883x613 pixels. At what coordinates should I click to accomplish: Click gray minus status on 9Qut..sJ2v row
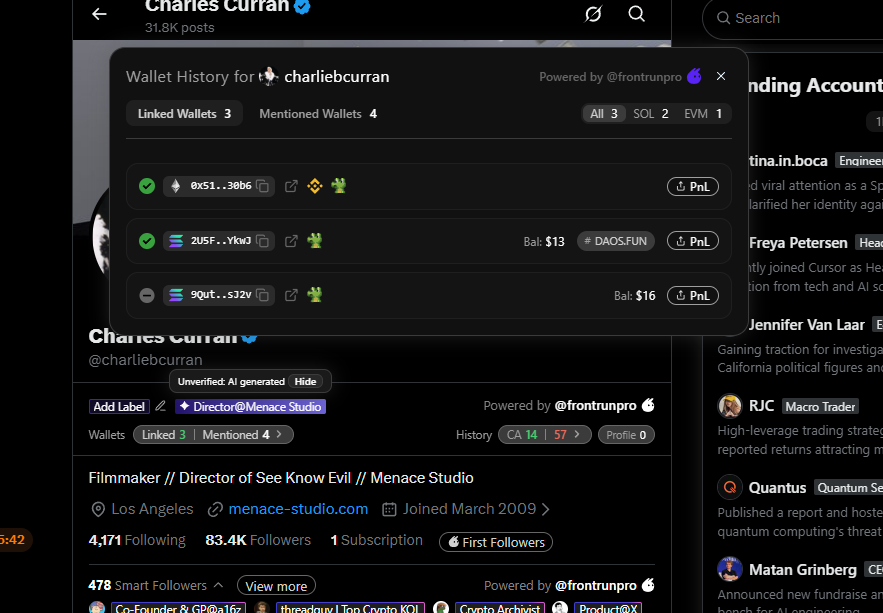(147, 295)
